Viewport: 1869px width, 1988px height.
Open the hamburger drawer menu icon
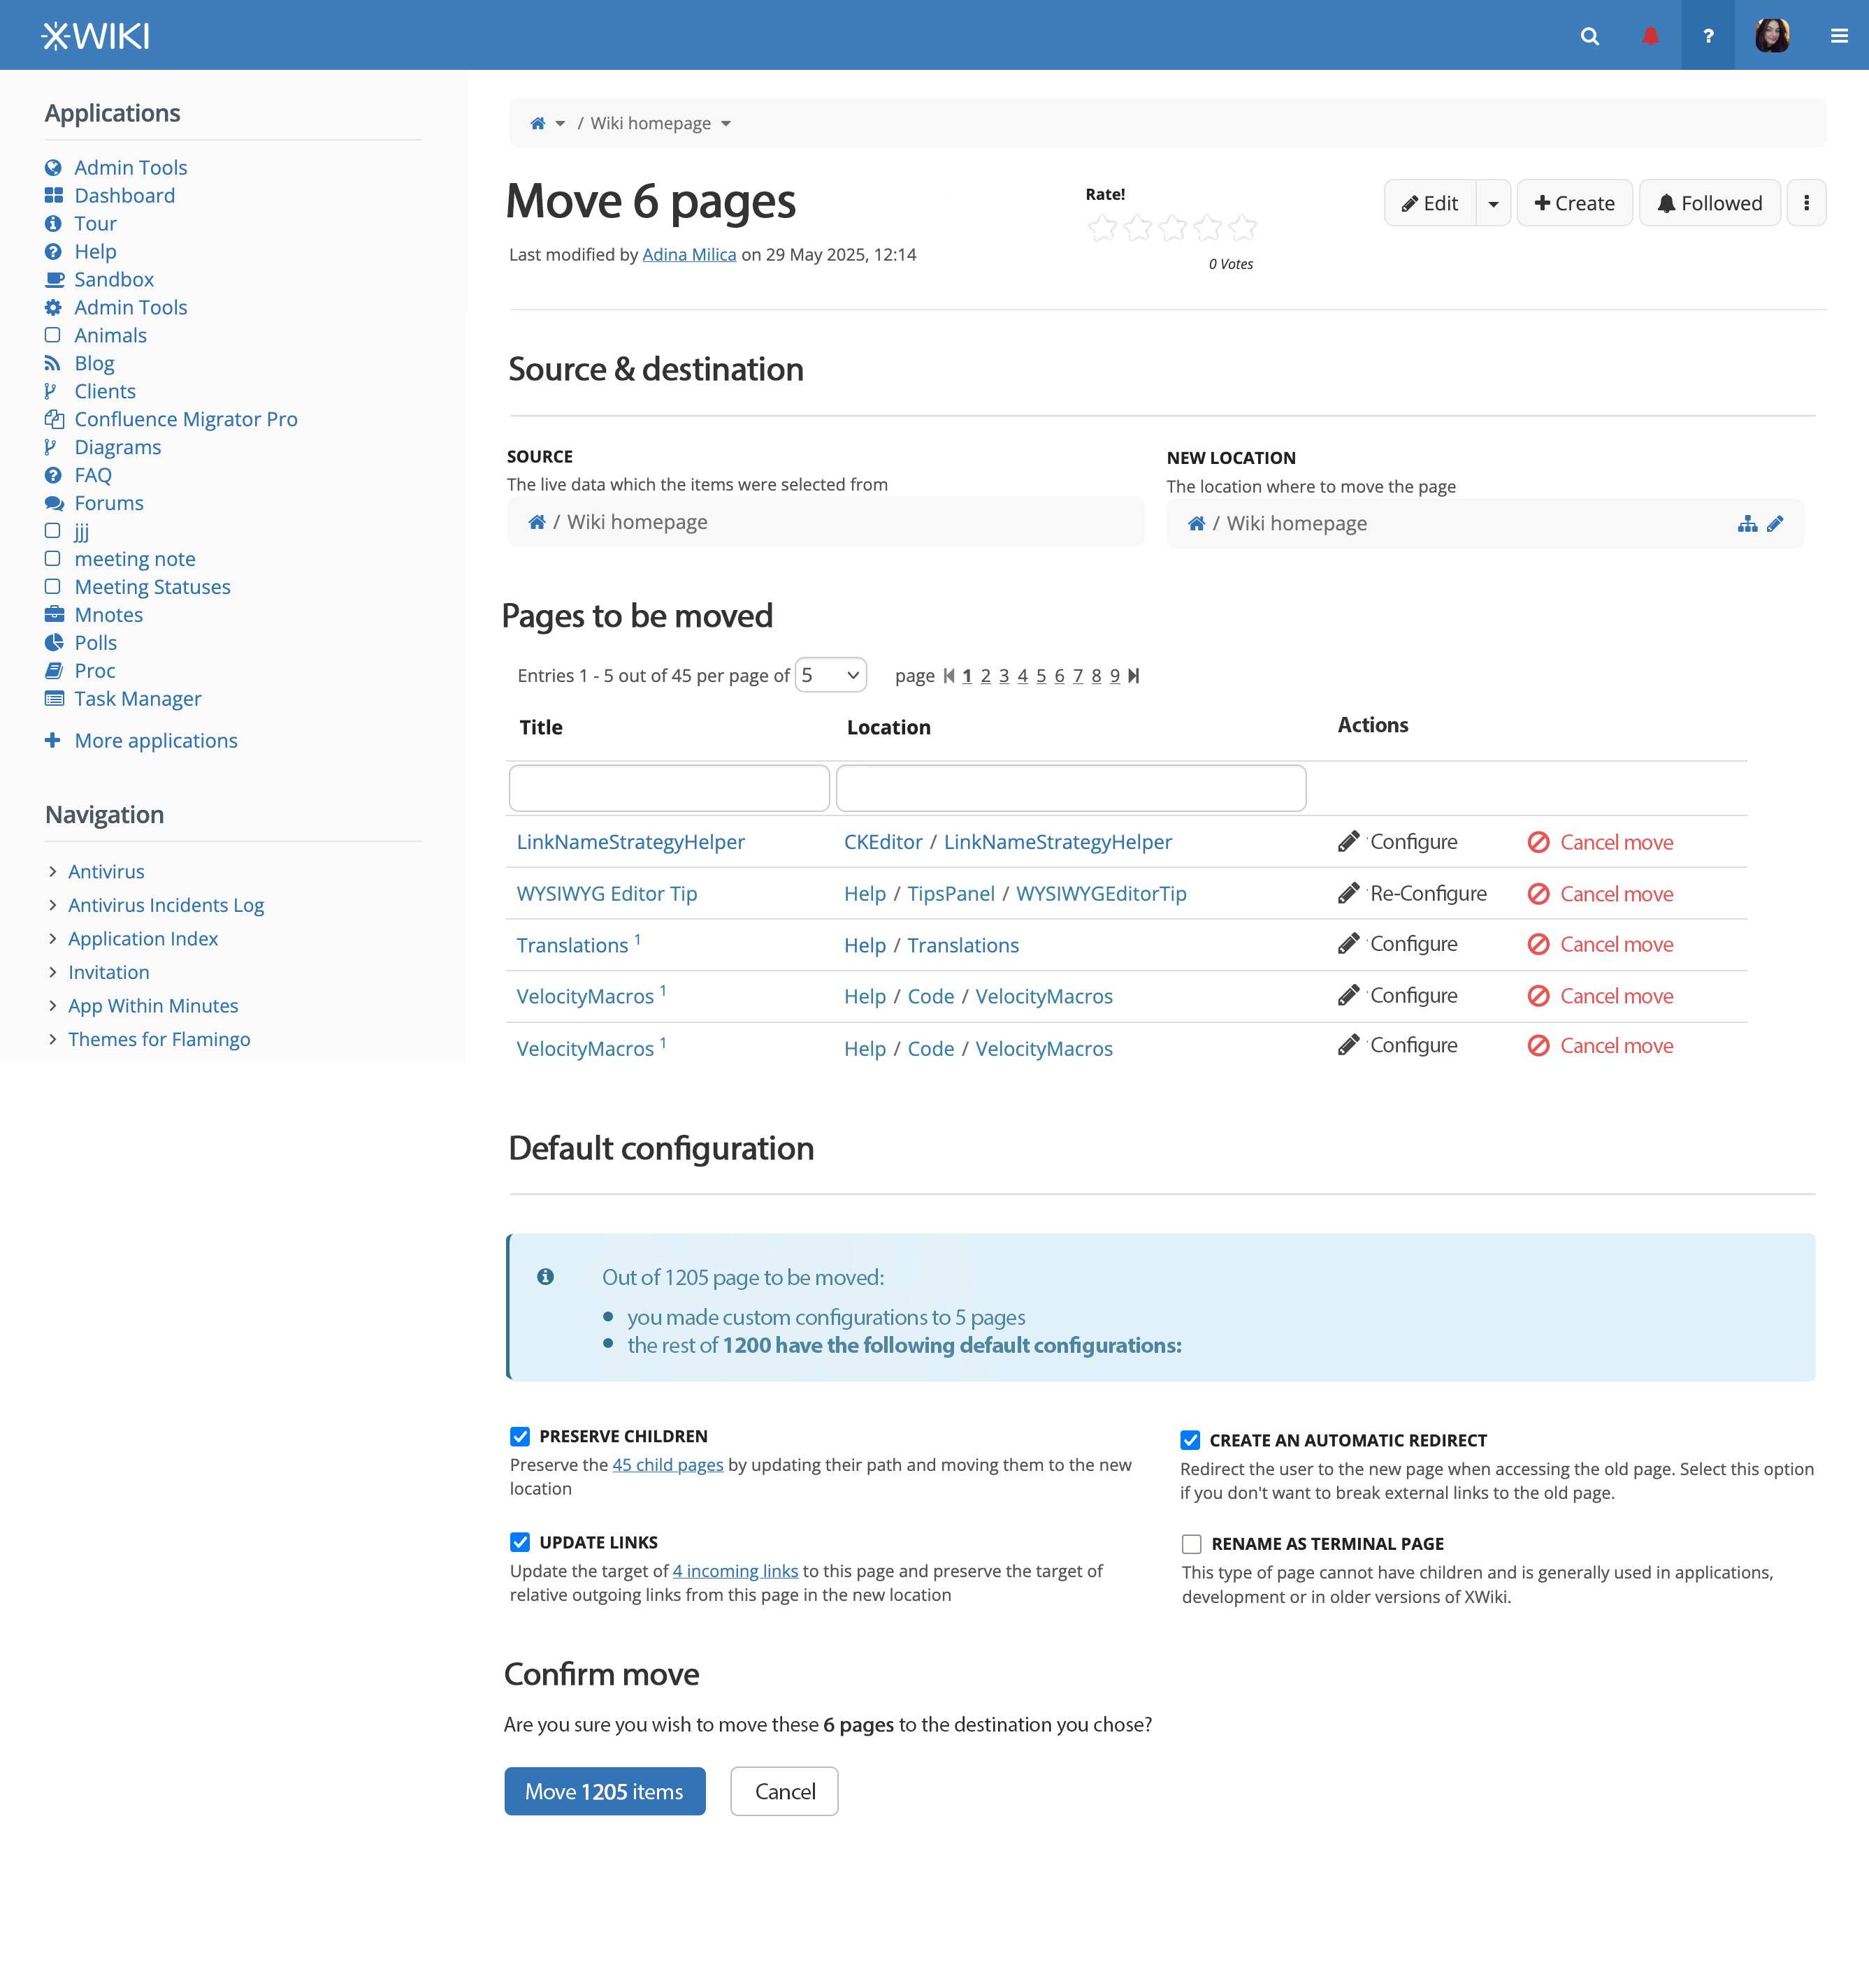click(x=1838, y=36)
